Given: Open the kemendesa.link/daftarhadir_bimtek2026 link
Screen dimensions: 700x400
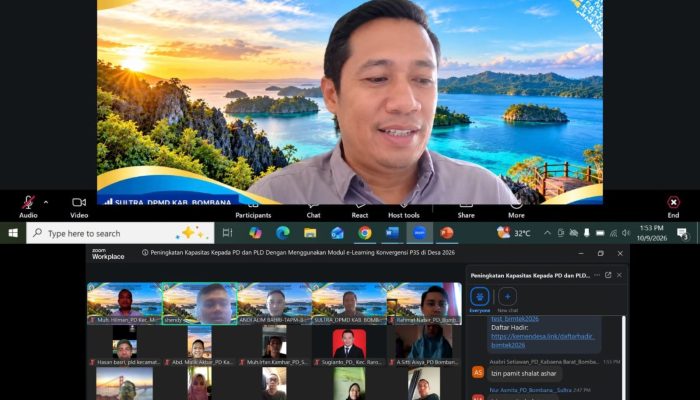Looking at the screenshot, I should tap(543, 341).
